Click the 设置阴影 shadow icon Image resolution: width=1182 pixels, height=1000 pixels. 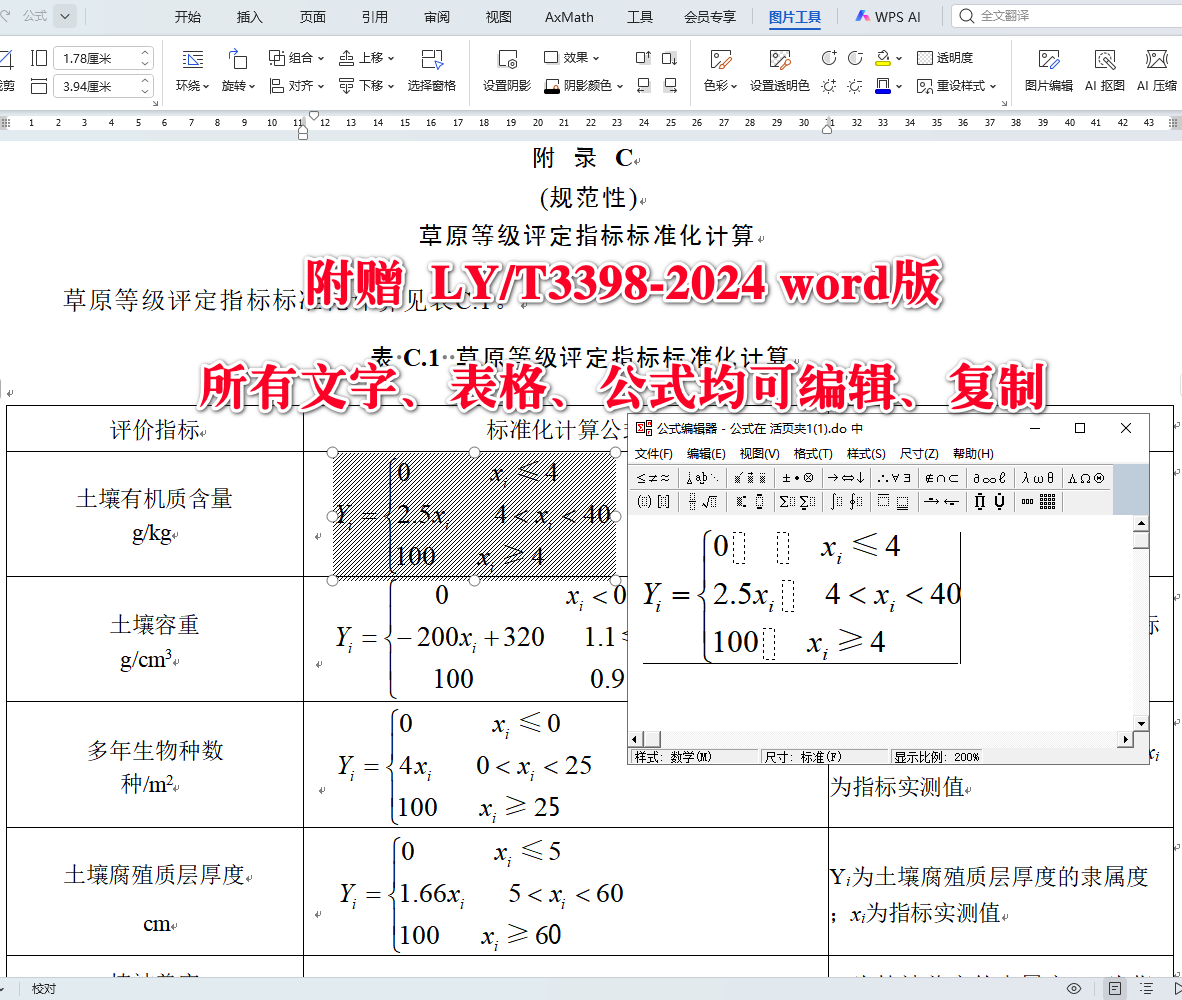click(505, 71)
